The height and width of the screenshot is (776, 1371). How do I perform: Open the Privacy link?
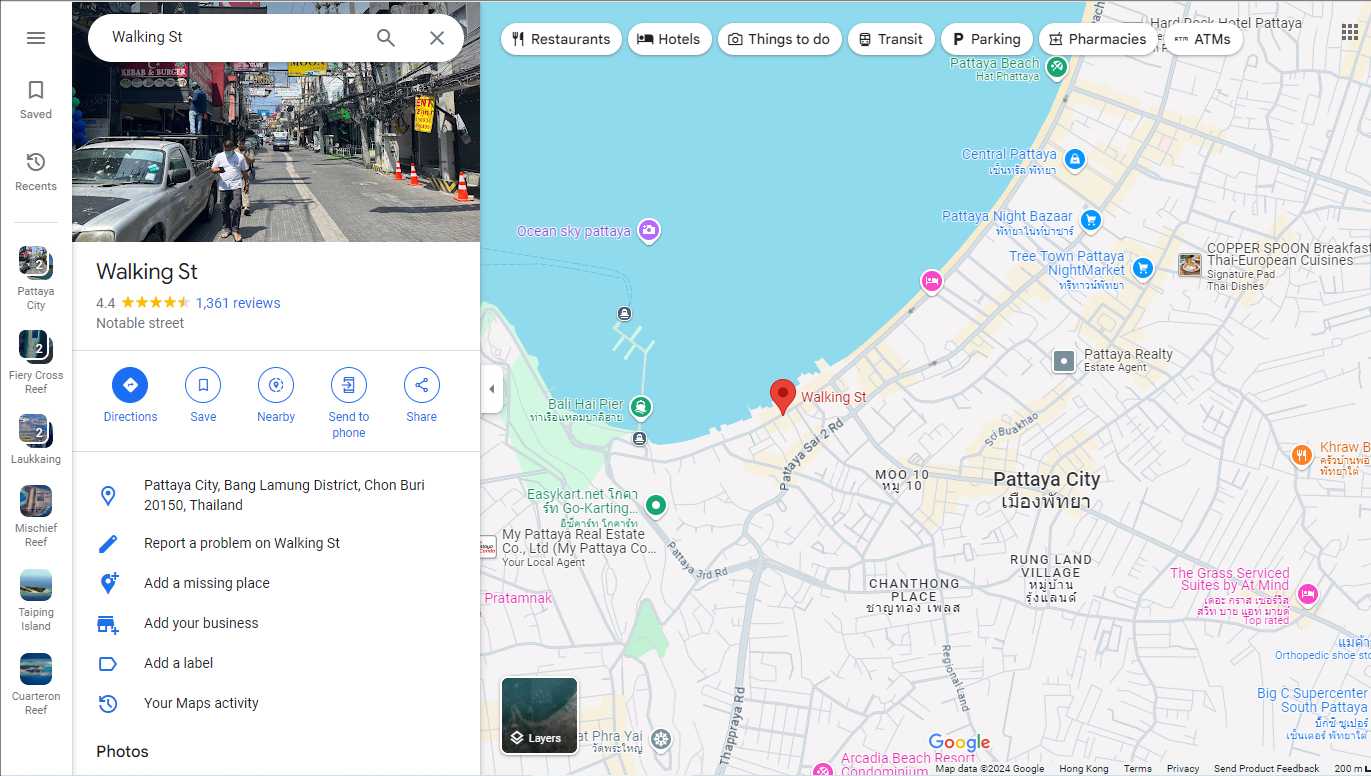pyautogui.click(x=1183, y=769)
